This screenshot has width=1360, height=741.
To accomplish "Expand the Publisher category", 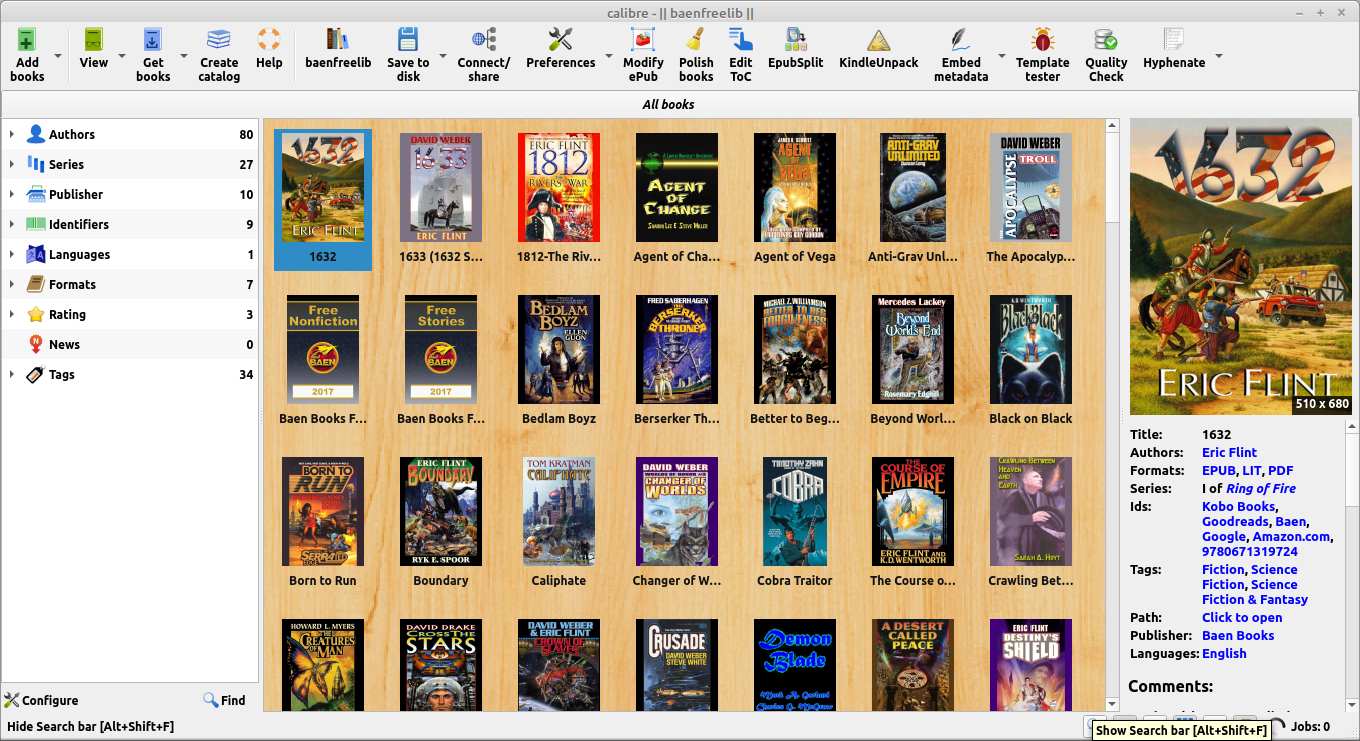I will click(x=12, y=194).
